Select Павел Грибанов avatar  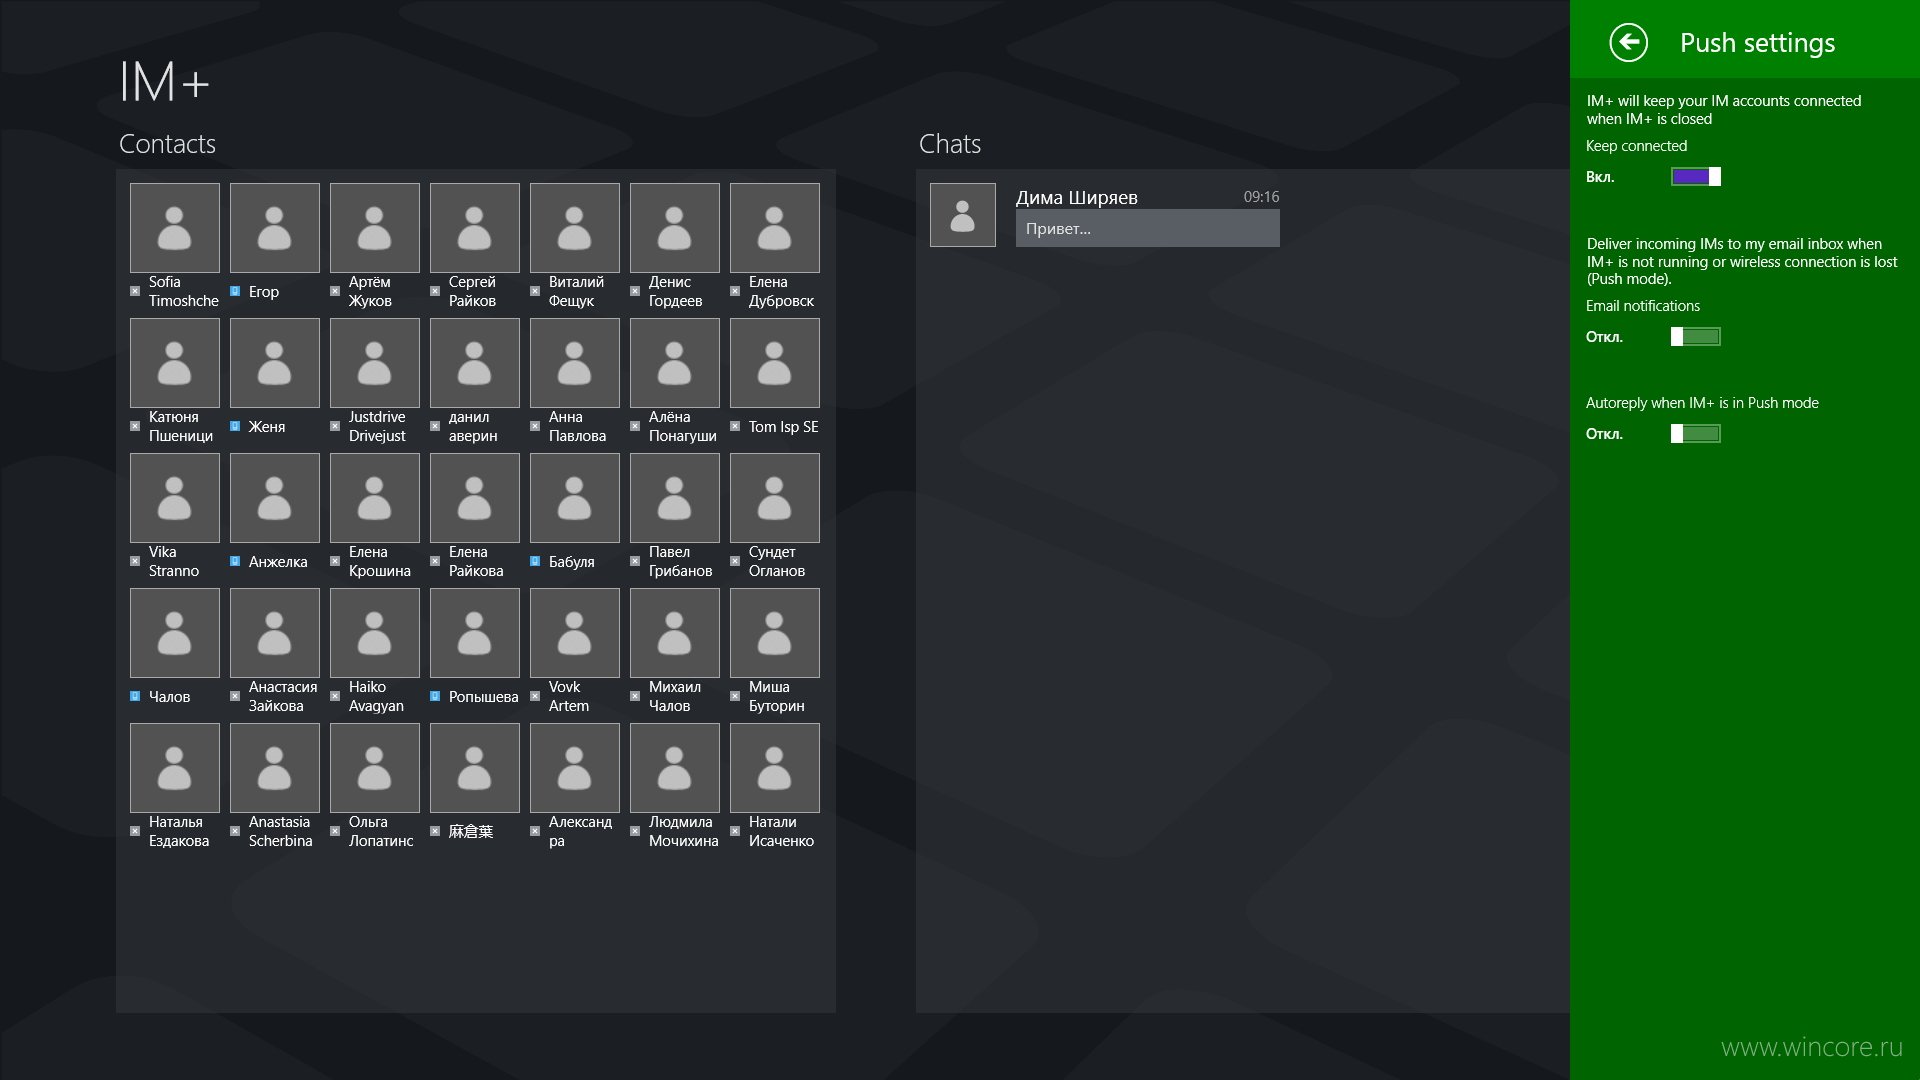[x=675, y=498]
